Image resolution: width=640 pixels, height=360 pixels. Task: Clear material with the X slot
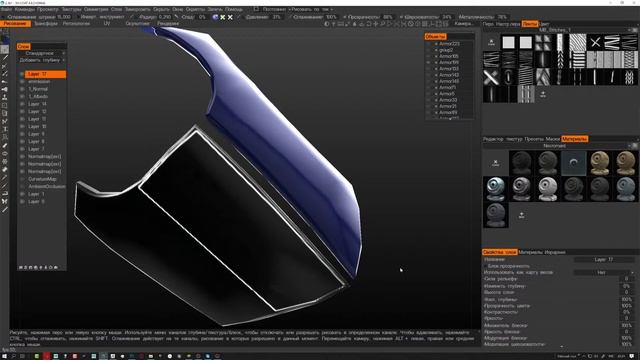(496, 163)
